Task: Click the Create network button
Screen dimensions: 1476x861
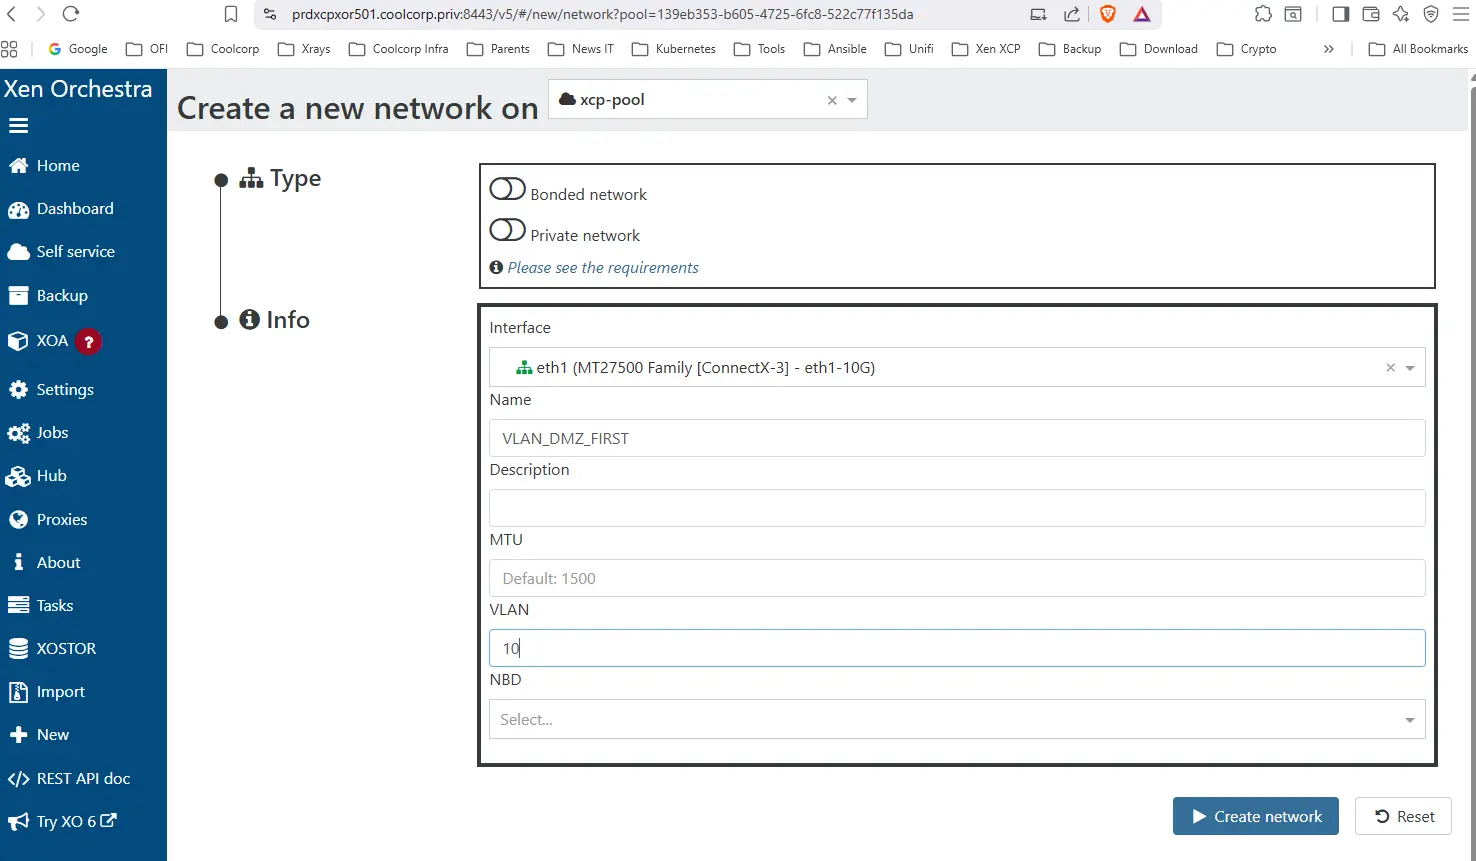Action: [x=1255, y=817]
